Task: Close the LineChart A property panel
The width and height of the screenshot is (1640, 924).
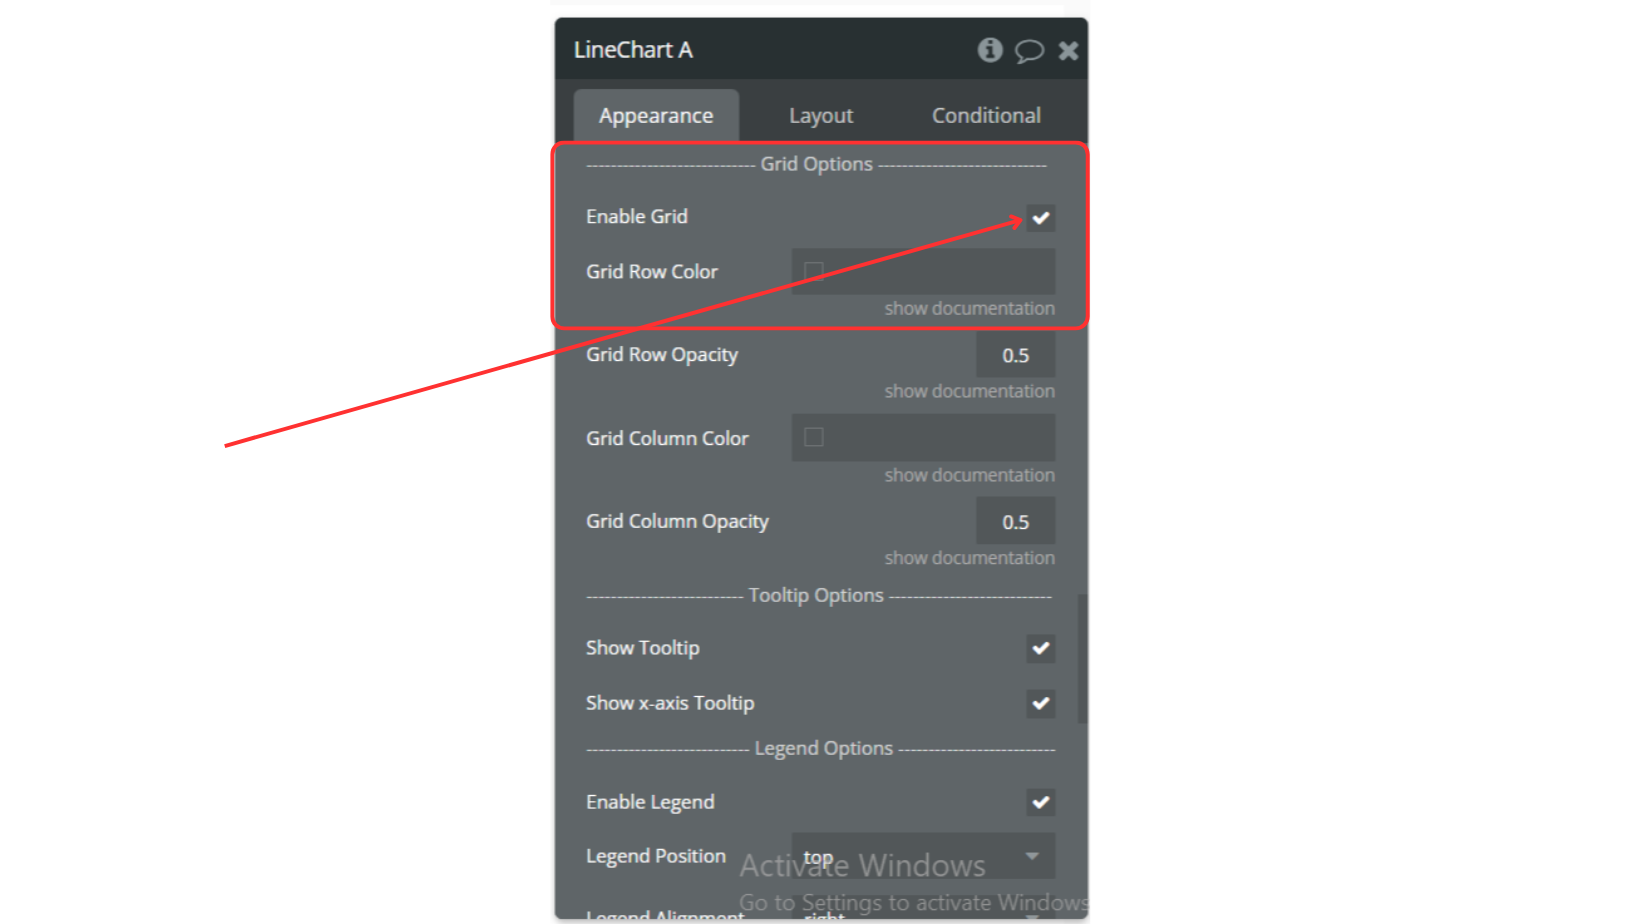Action: 1068,51
